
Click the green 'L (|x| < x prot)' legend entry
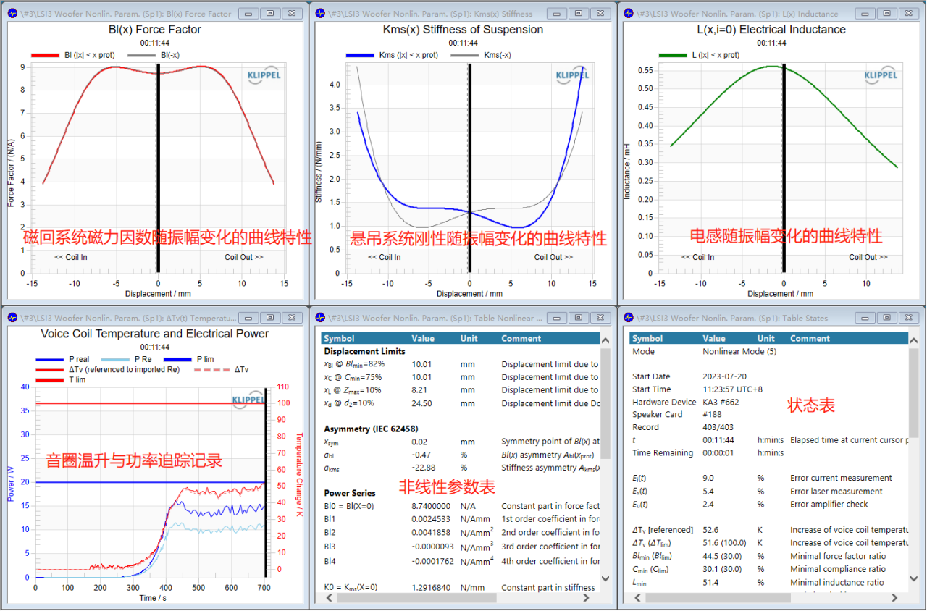click(x=699, y=55)
